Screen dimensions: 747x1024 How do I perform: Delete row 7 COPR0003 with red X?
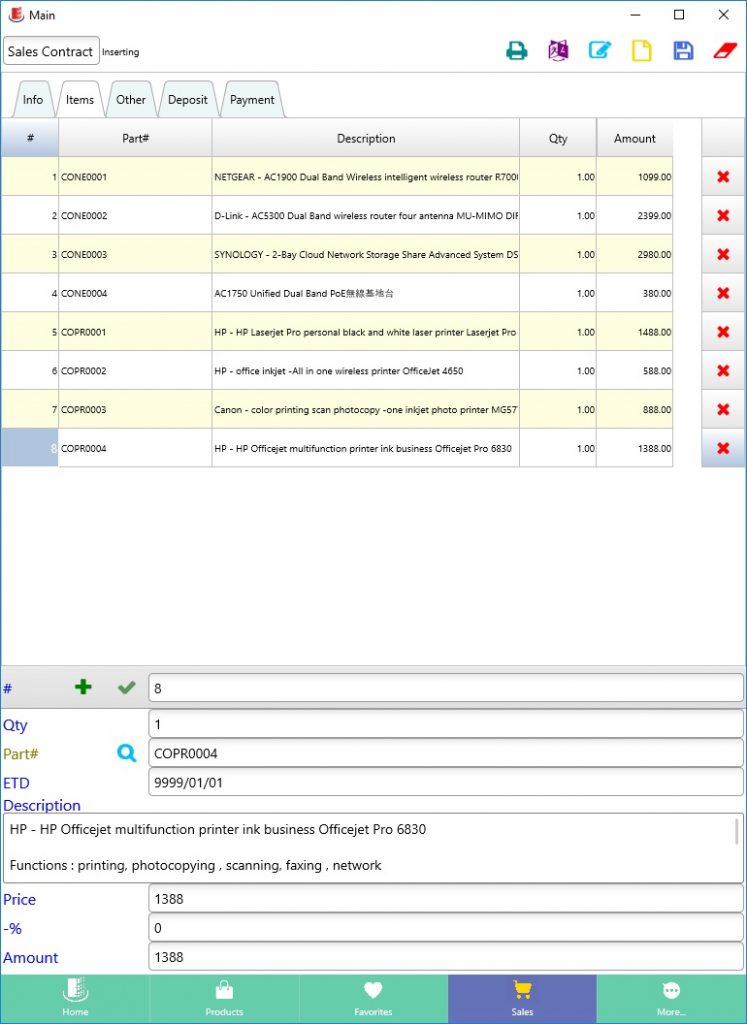tap(723, 409)
